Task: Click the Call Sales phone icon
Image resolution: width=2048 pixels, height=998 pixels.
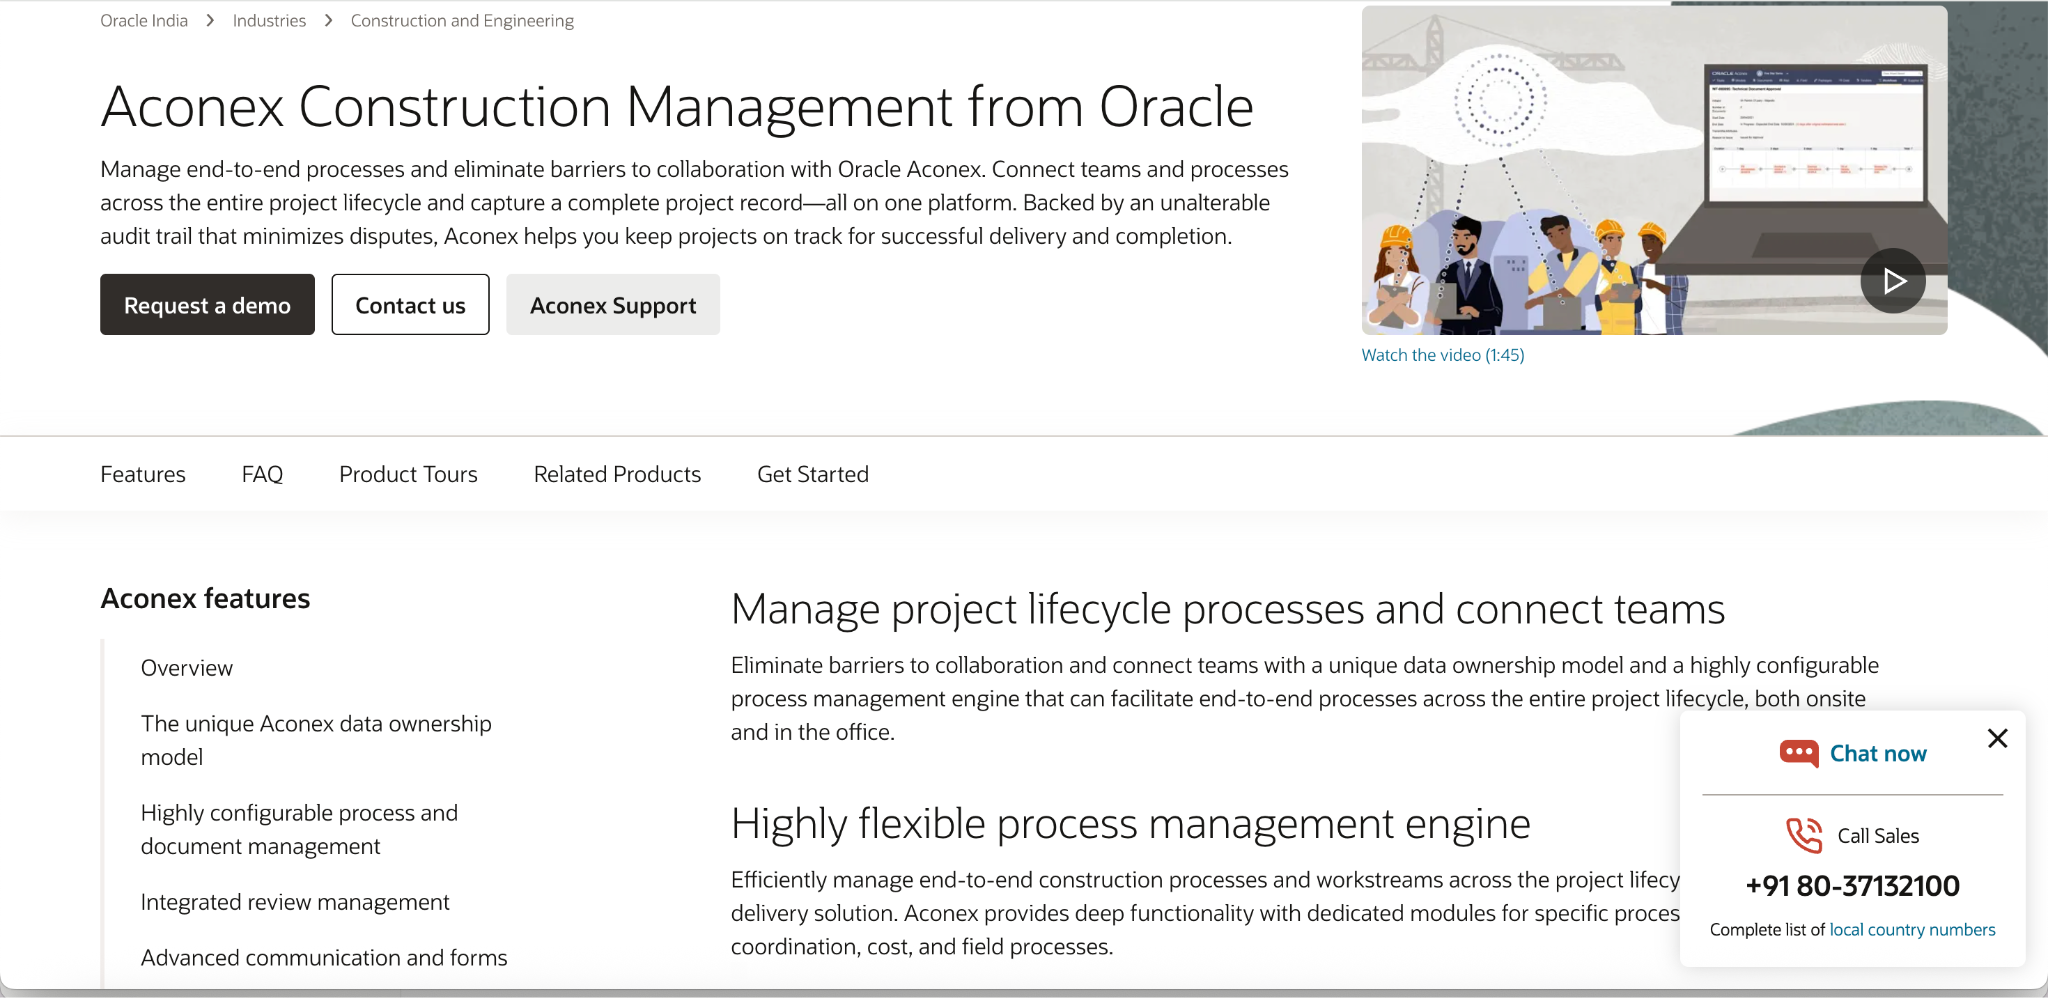Action: (x=1804, y=835)
